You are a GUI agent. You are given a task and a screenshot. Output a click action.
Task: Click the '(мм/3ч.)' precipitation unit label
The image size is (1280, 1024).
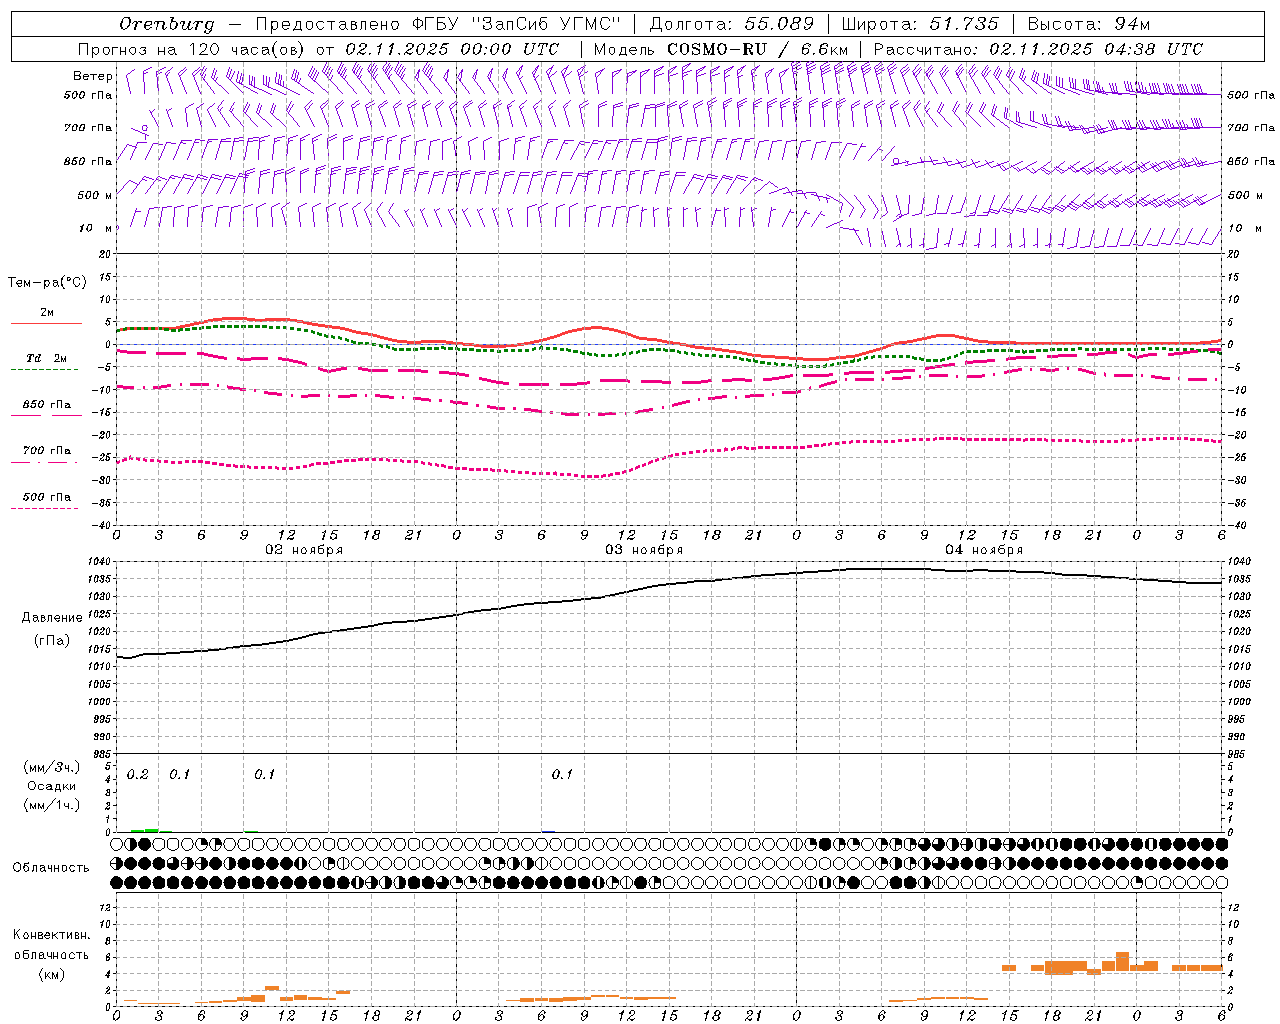[52, 768]
